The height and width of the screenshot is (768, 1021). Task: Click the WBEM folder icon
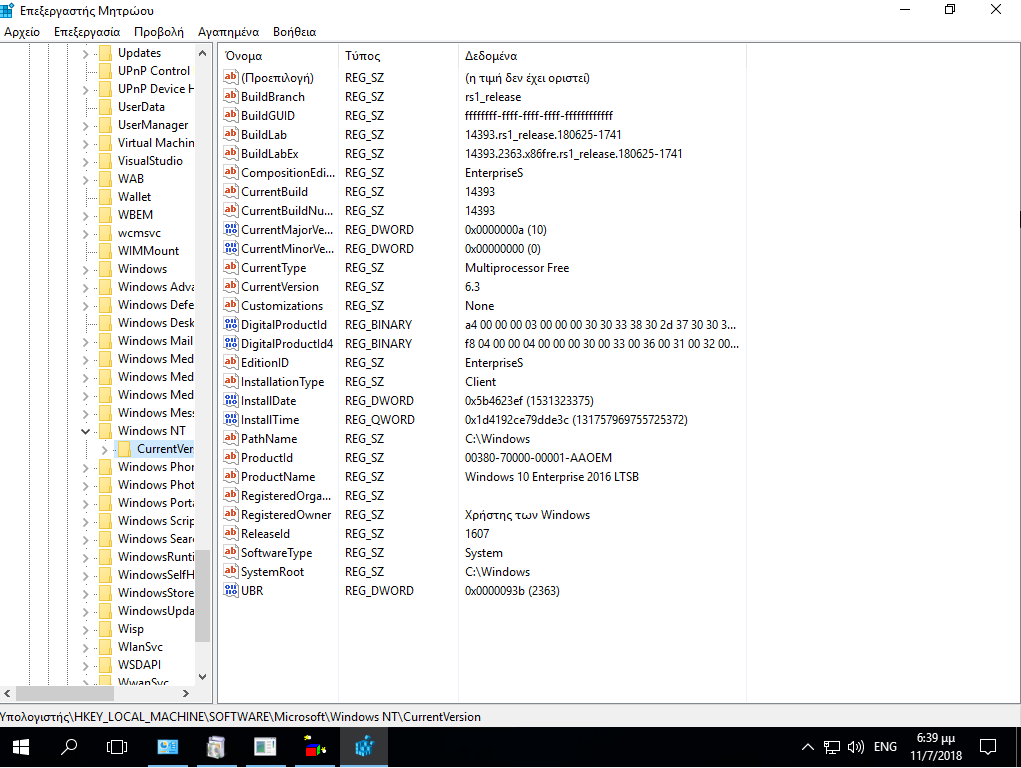point(105,214)
